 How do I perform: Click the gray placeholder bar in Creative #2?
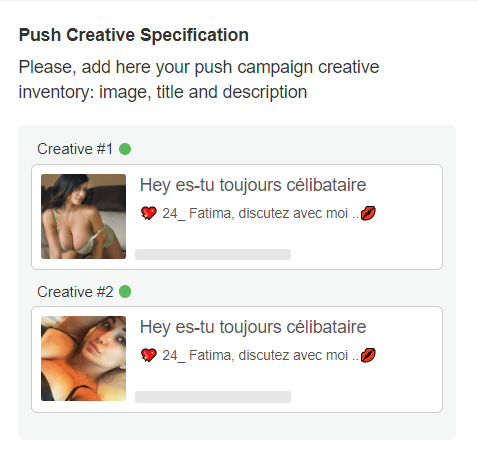213,397
